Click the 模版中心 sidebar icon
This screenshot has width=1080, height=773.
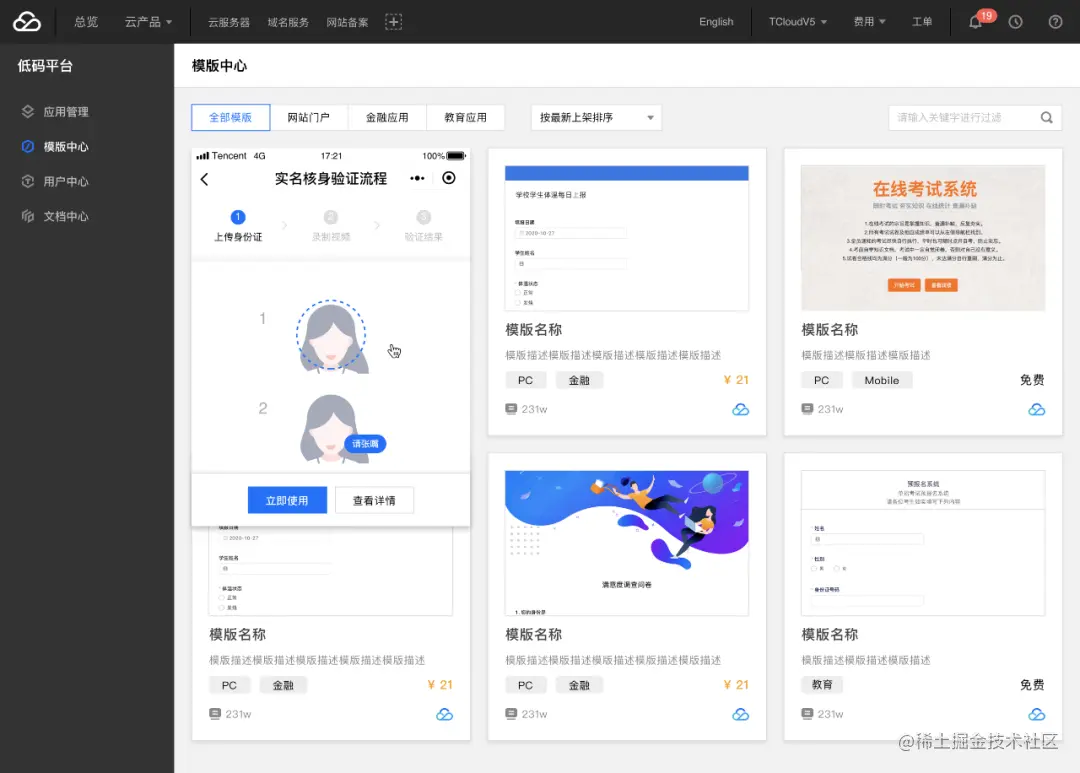click(x=28, y=146)
